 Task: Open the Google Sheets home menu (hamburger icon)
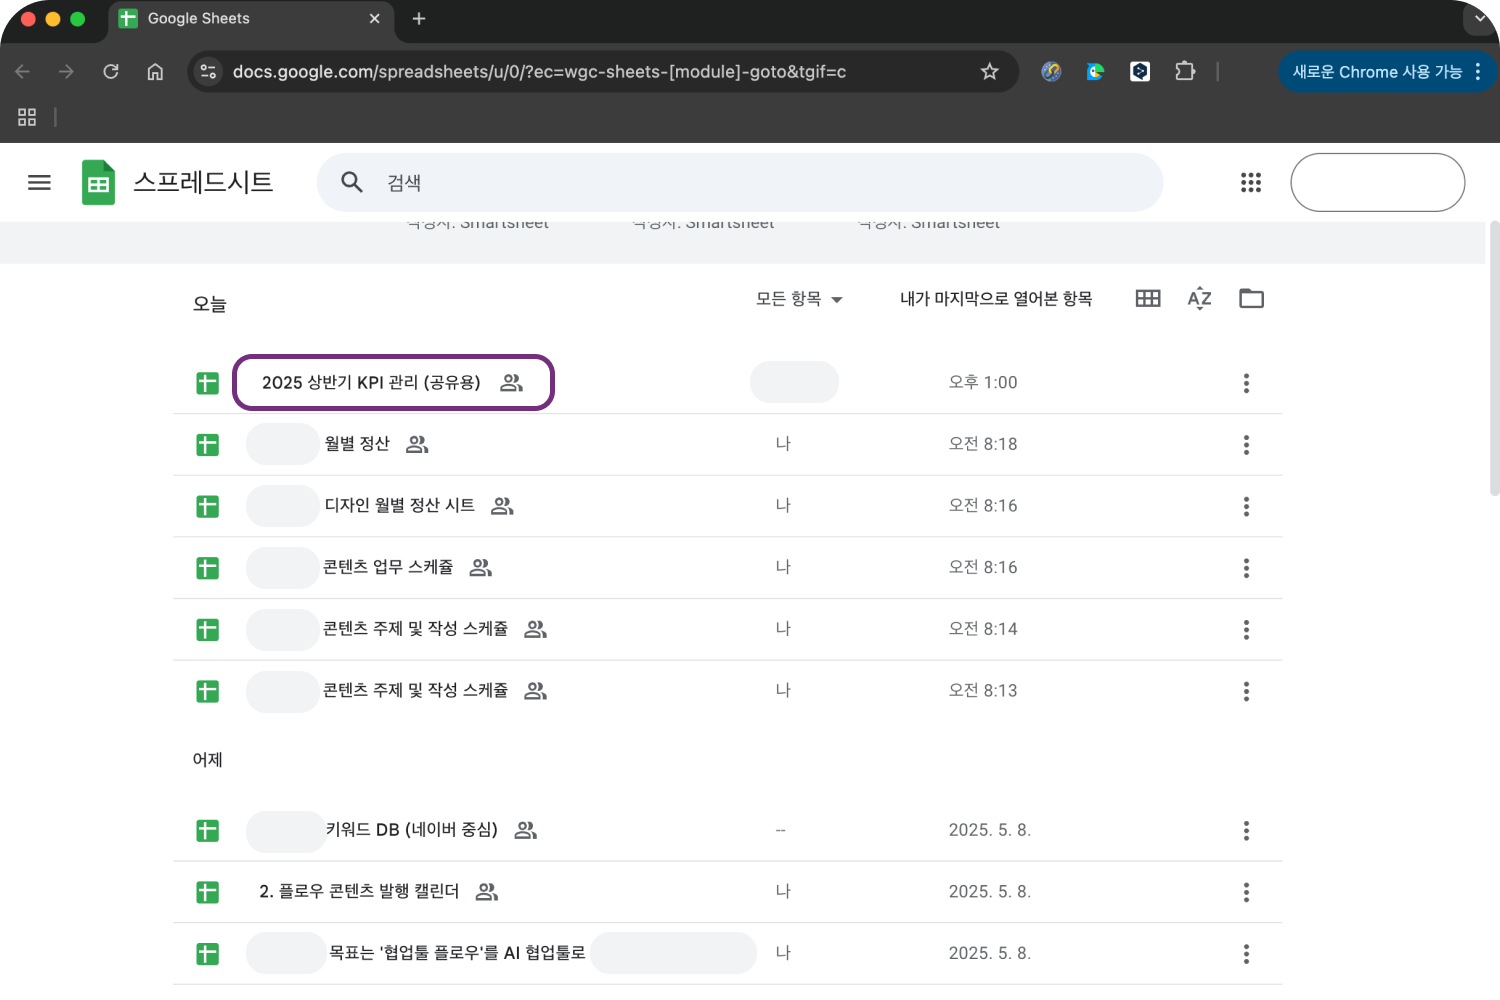tap(39, 182)
